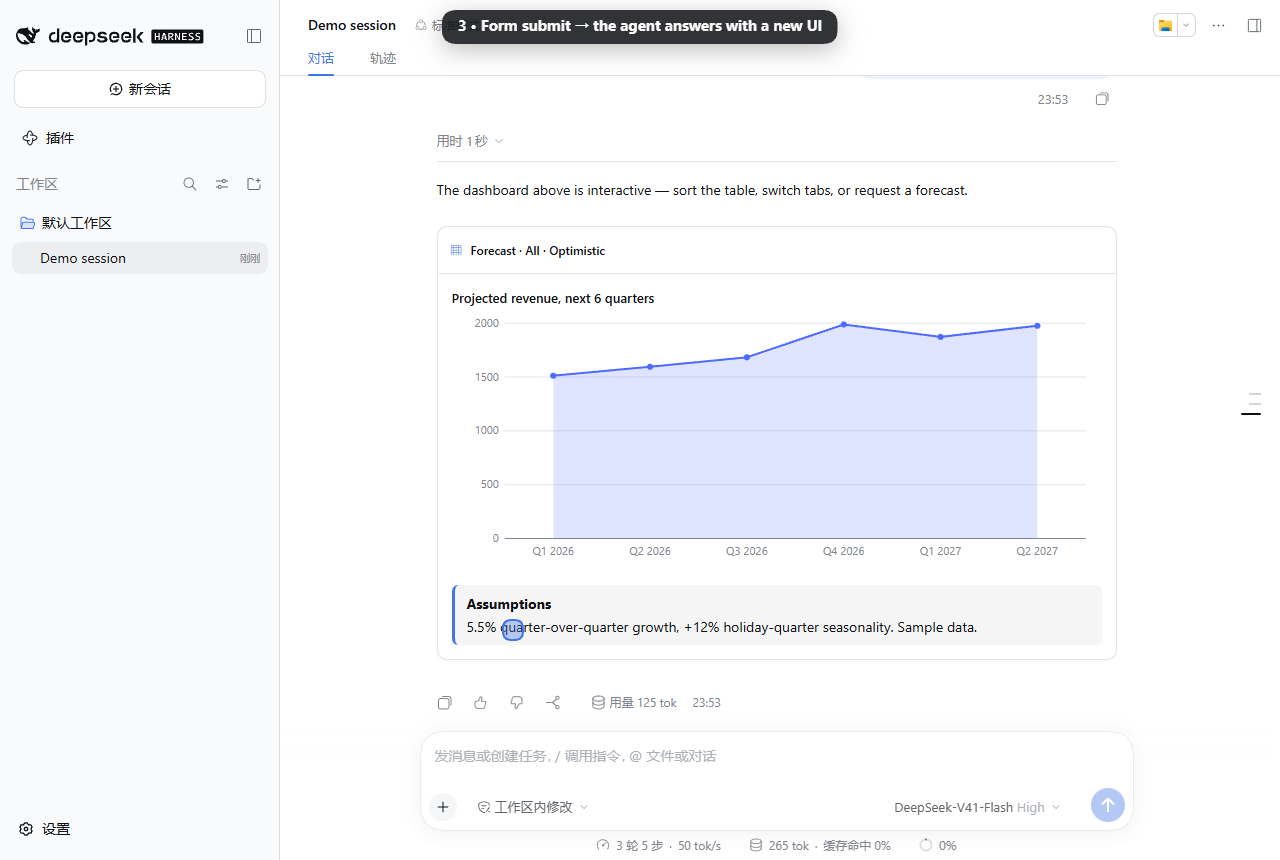This screenshot has width=1280, height=860.
Task: Add attachment with the plus icon
Action: pyautogui.click(x=443, y=807)
